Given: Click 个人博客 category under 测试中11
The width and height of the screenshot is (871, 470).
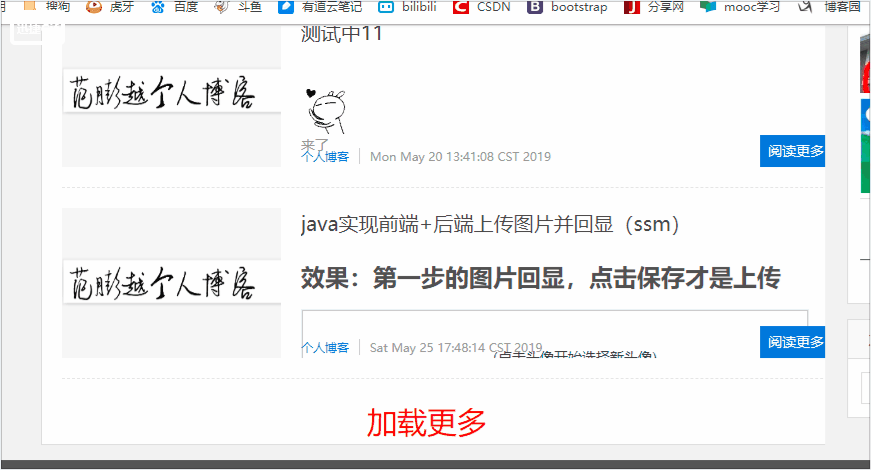Looking at the screenshot, I should pos(325,157).
